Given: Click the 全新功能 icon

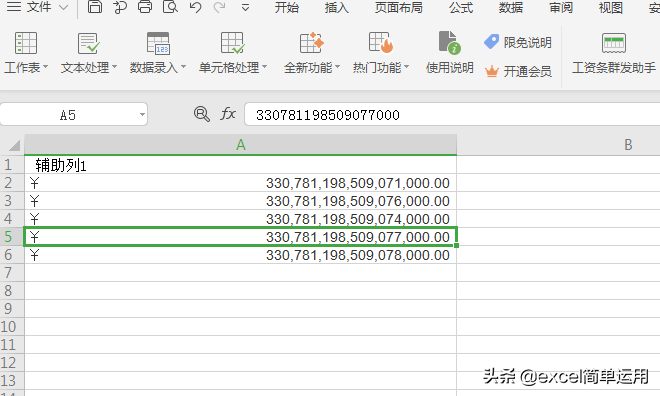Looking at the screenshot, I should point(311,43).
